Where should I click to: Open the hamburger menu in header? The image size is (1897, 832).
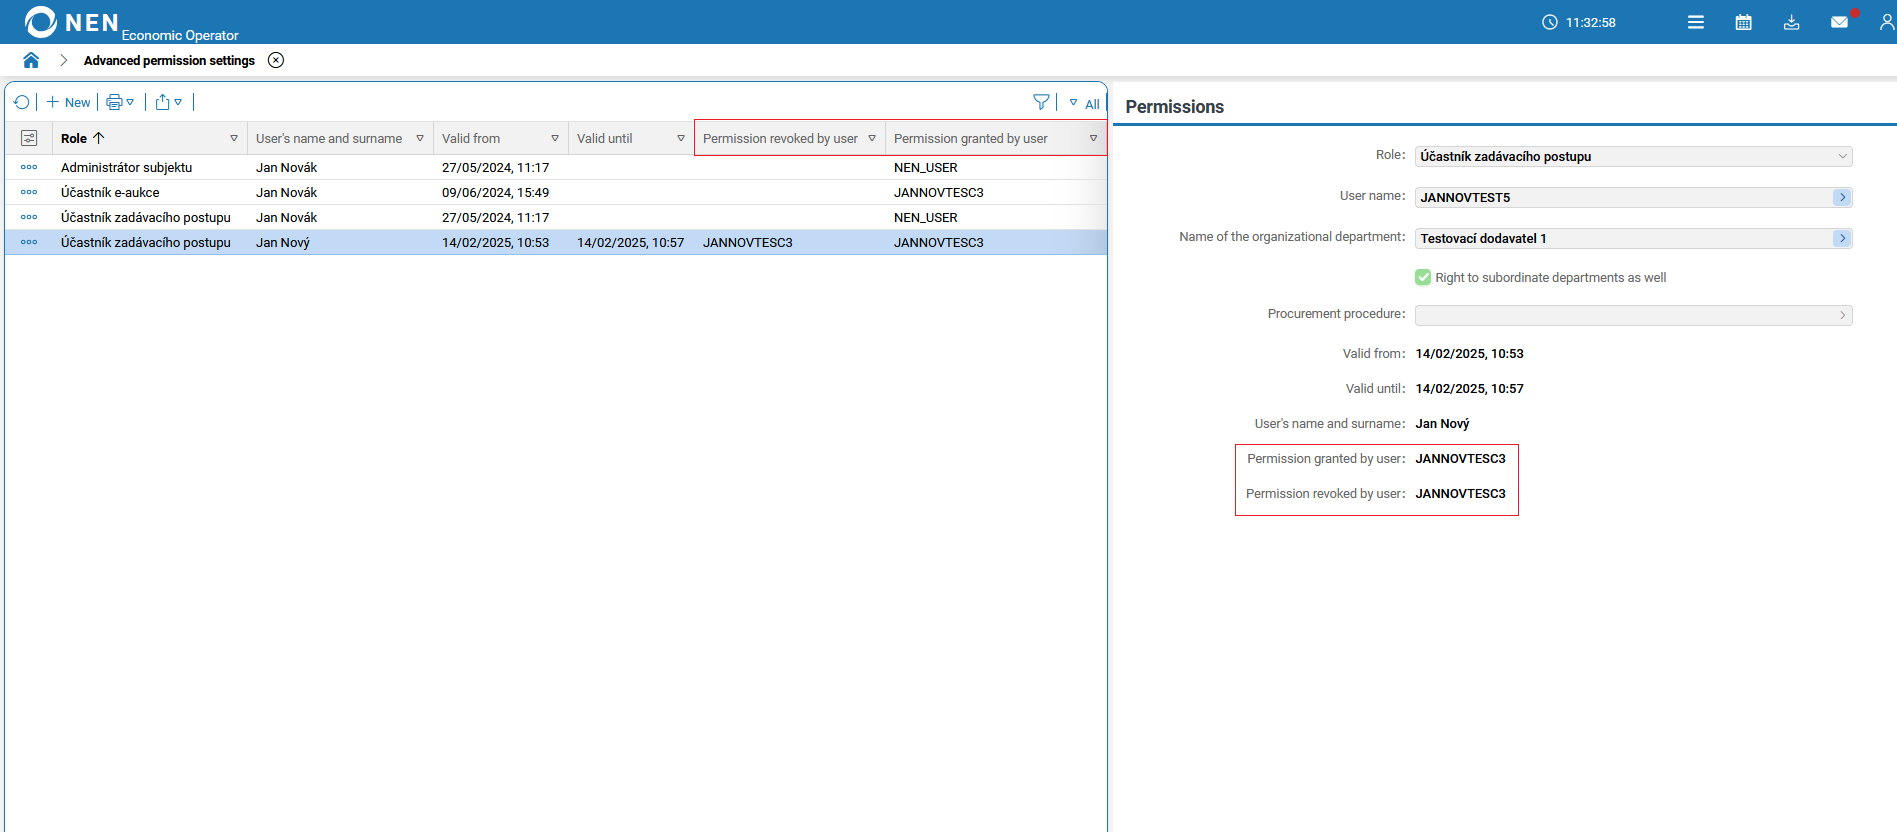(1695, 22)
